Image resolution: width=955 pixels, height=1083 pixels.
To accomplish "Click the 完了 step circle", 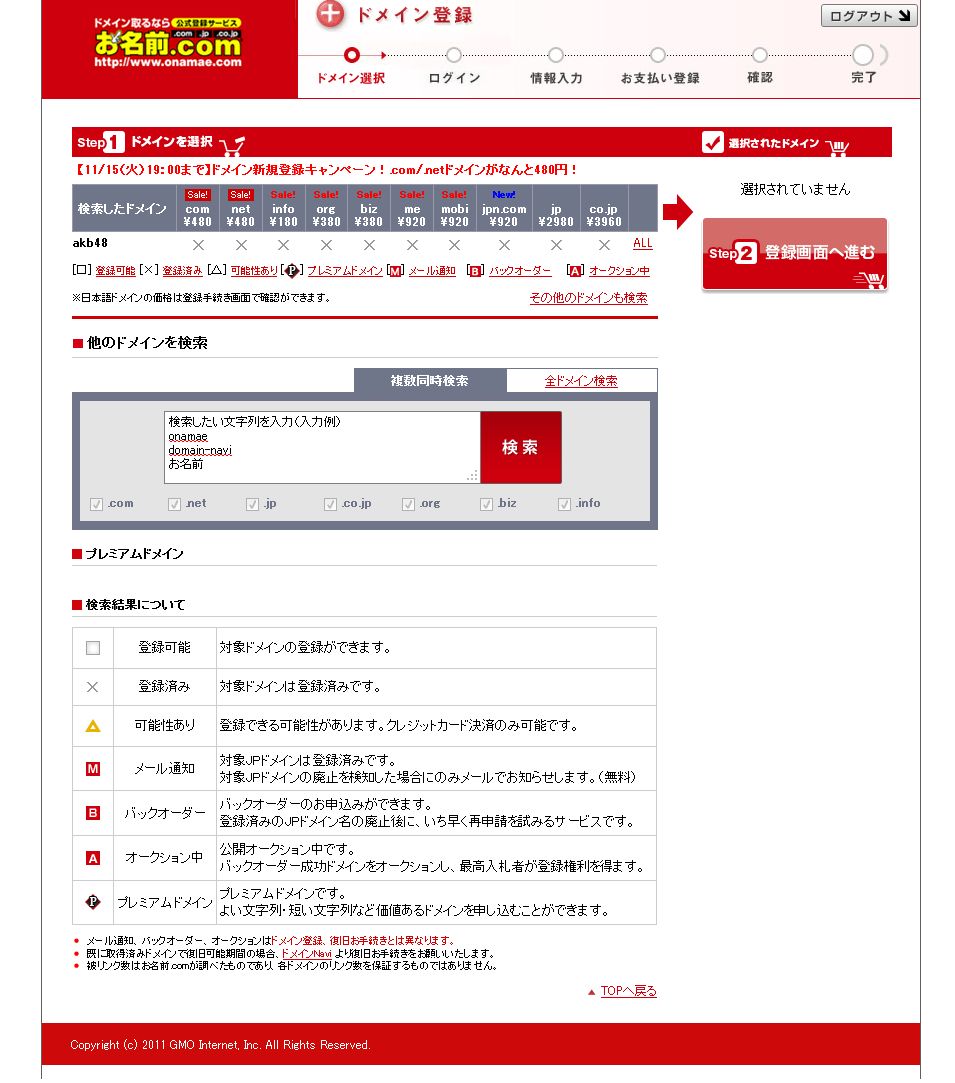I will coord(862,55).
